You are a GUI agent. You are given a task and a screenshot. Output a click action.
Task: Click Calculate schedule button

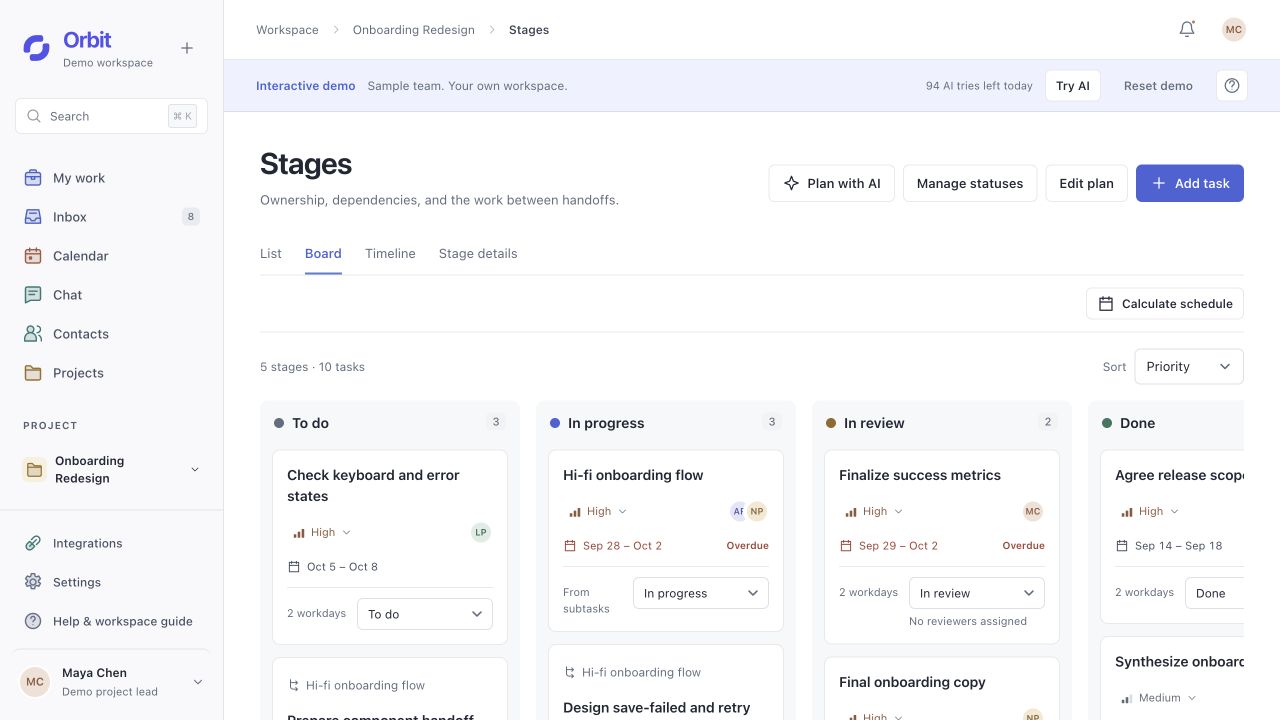1165,304
